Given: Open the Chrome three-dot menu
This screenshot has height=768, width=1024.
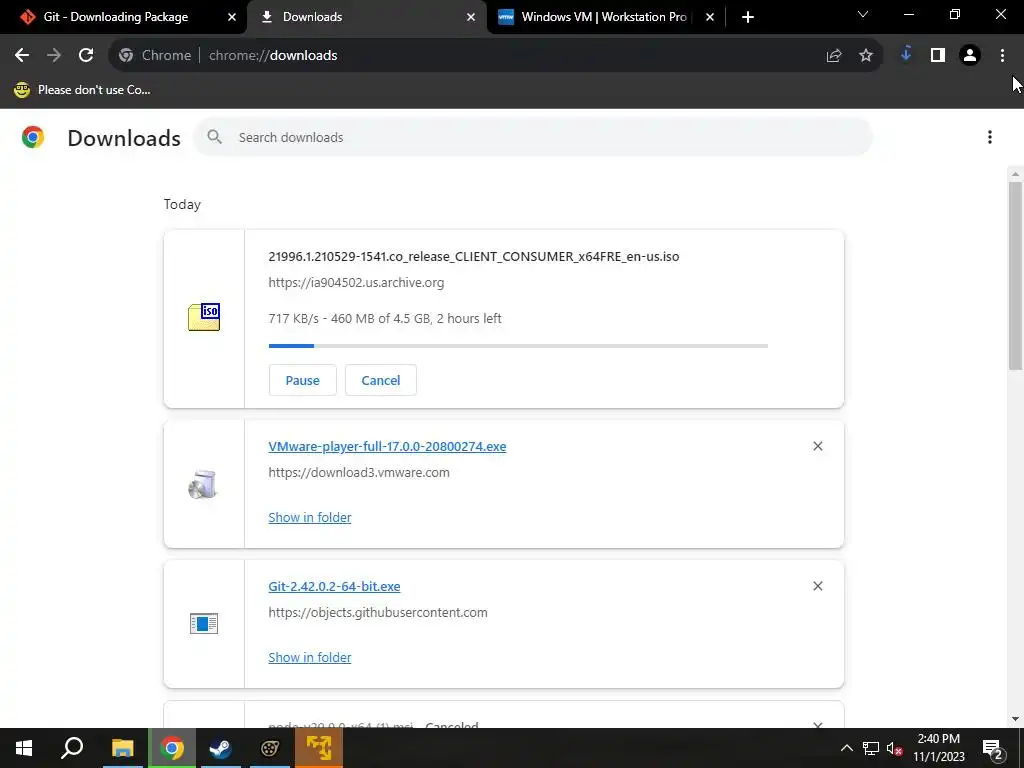Looking at the screenshot, I should [x=1002, y=56].
